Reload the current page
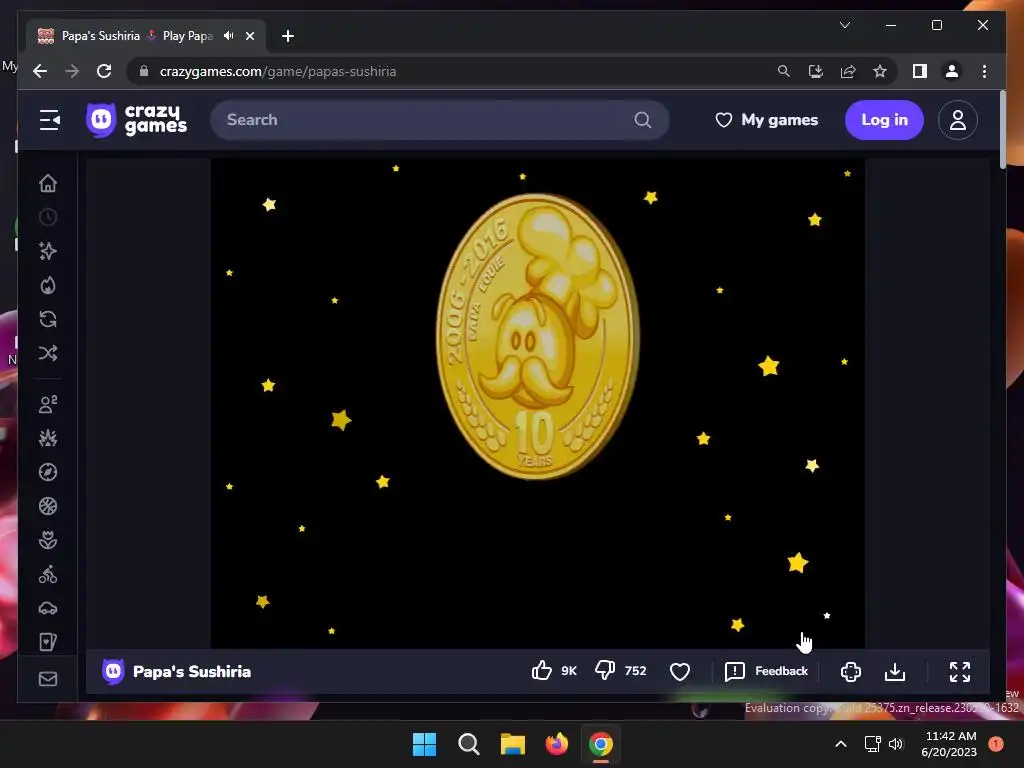Image resolution: width=1024 pixels, height=768 pixels. [x=104, y=71]
